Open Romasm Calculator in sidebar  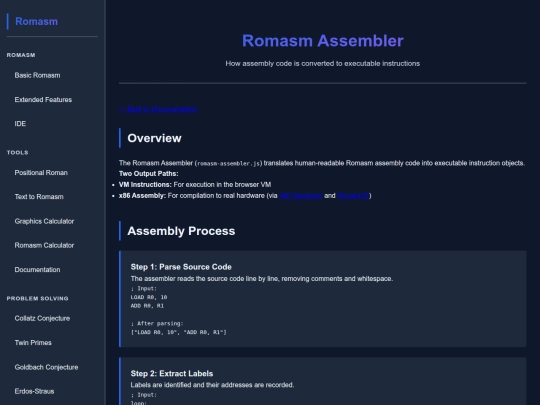(x=44, y=245)
